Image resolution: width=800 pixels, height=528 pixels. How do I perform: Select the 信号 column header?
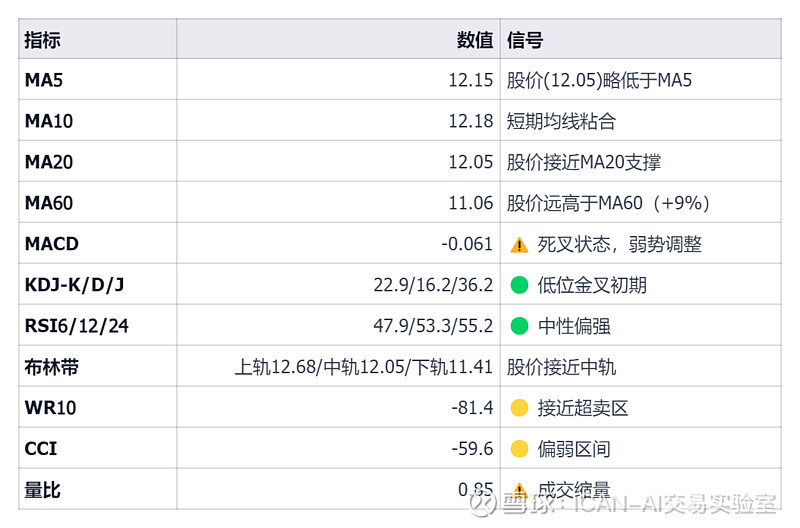click(525, 40)
